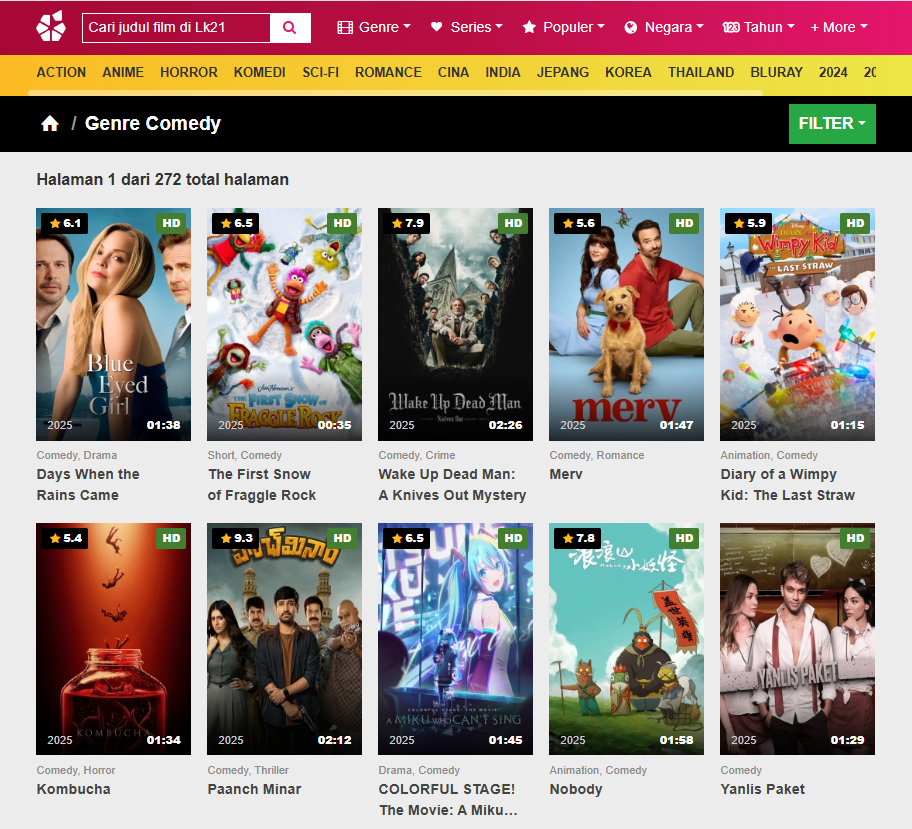Click 'Short, Comedy' genre text
Viewport: 912px width, 829px height.
tap(244, 455)
